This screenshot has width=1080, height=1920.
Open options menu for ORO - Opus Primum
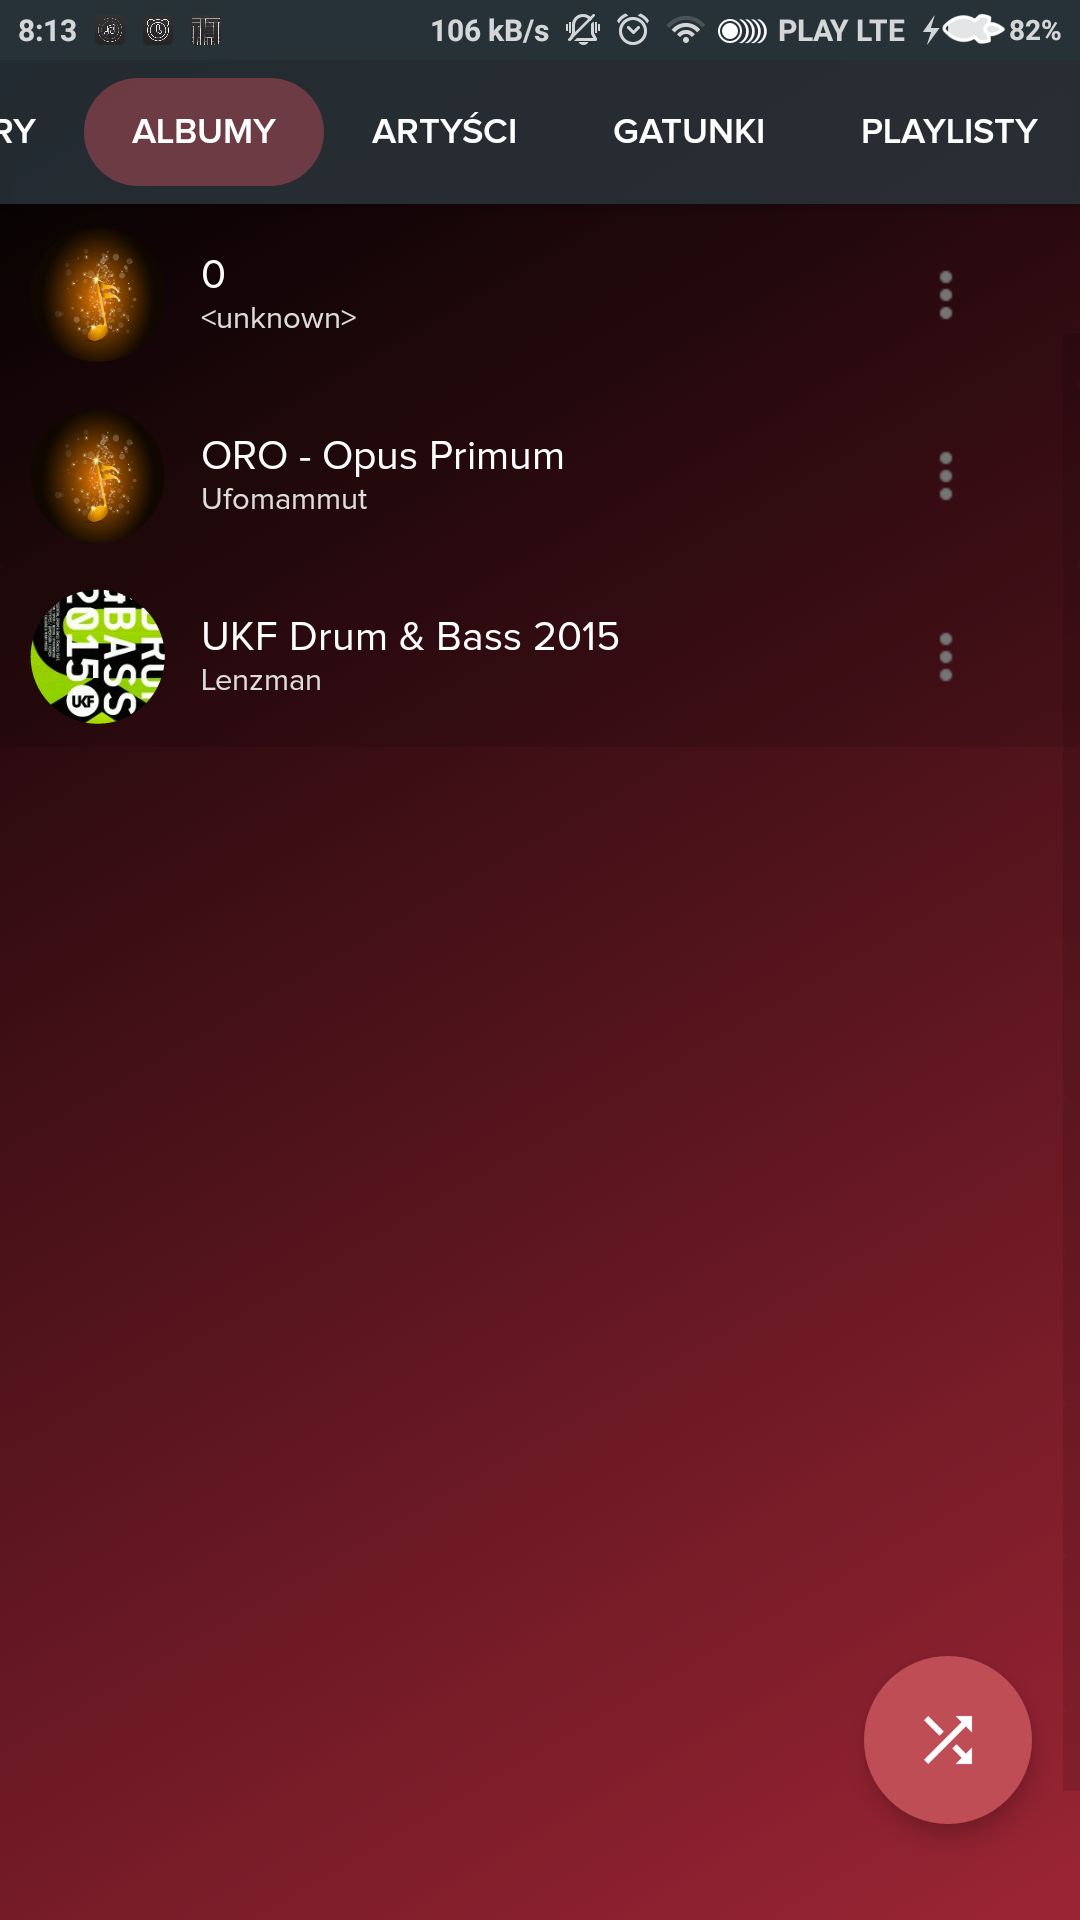945,476
